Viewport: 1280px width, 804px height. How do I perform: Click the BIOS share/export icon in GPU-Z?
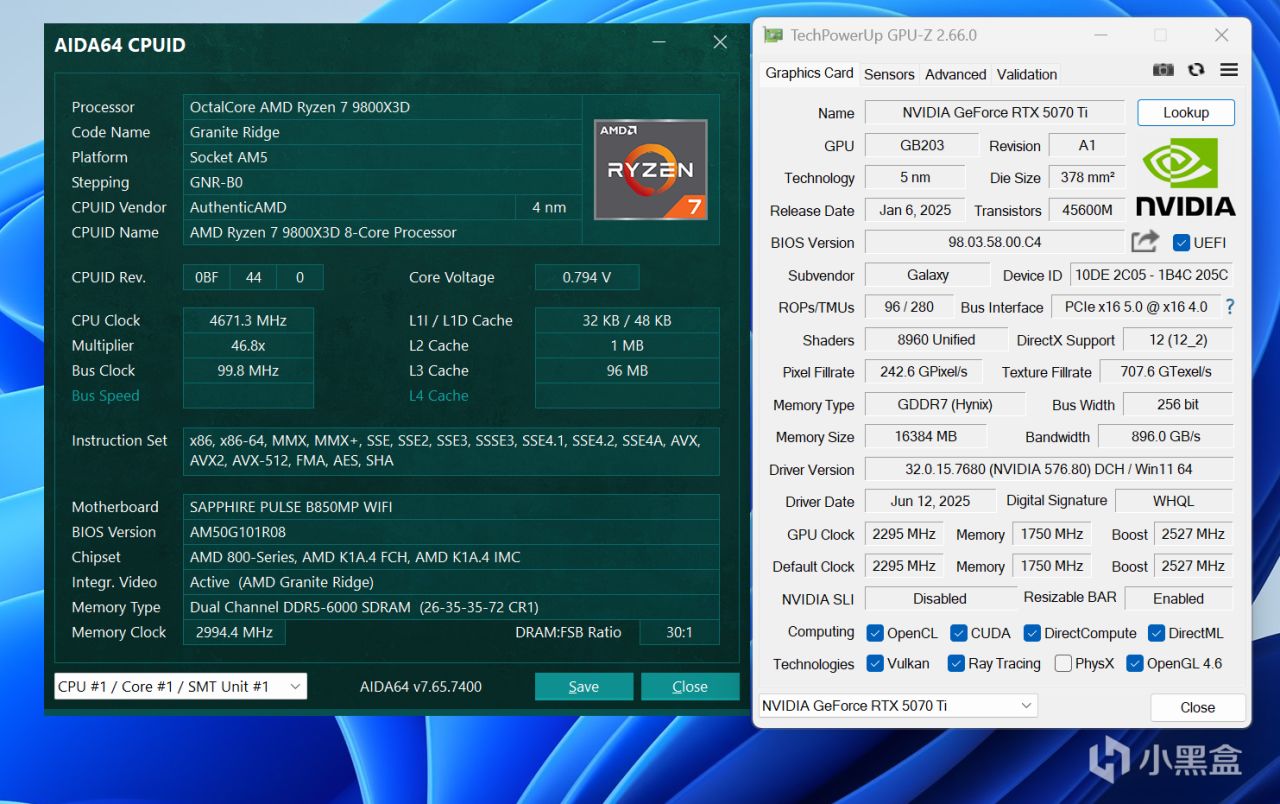click(1145, 242)
